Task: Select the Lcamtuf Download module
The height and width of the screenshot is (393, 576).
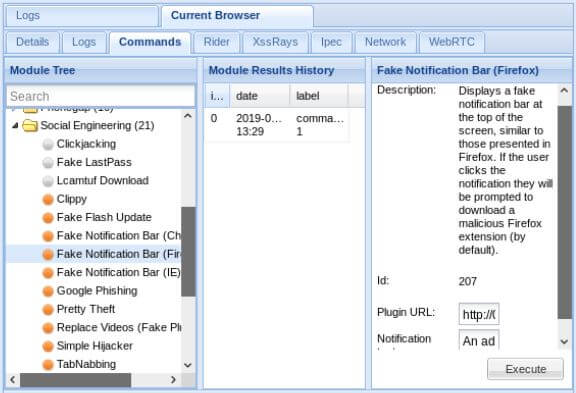Action: 102,181
